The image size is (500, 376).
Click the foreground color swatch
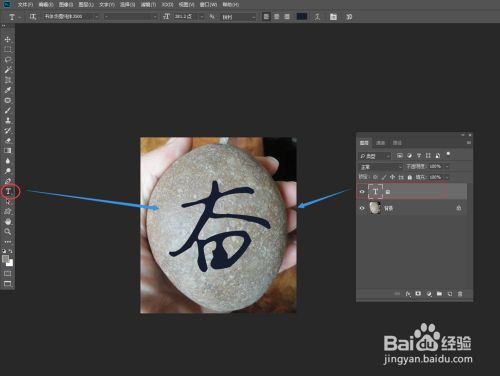click(5, 259)
